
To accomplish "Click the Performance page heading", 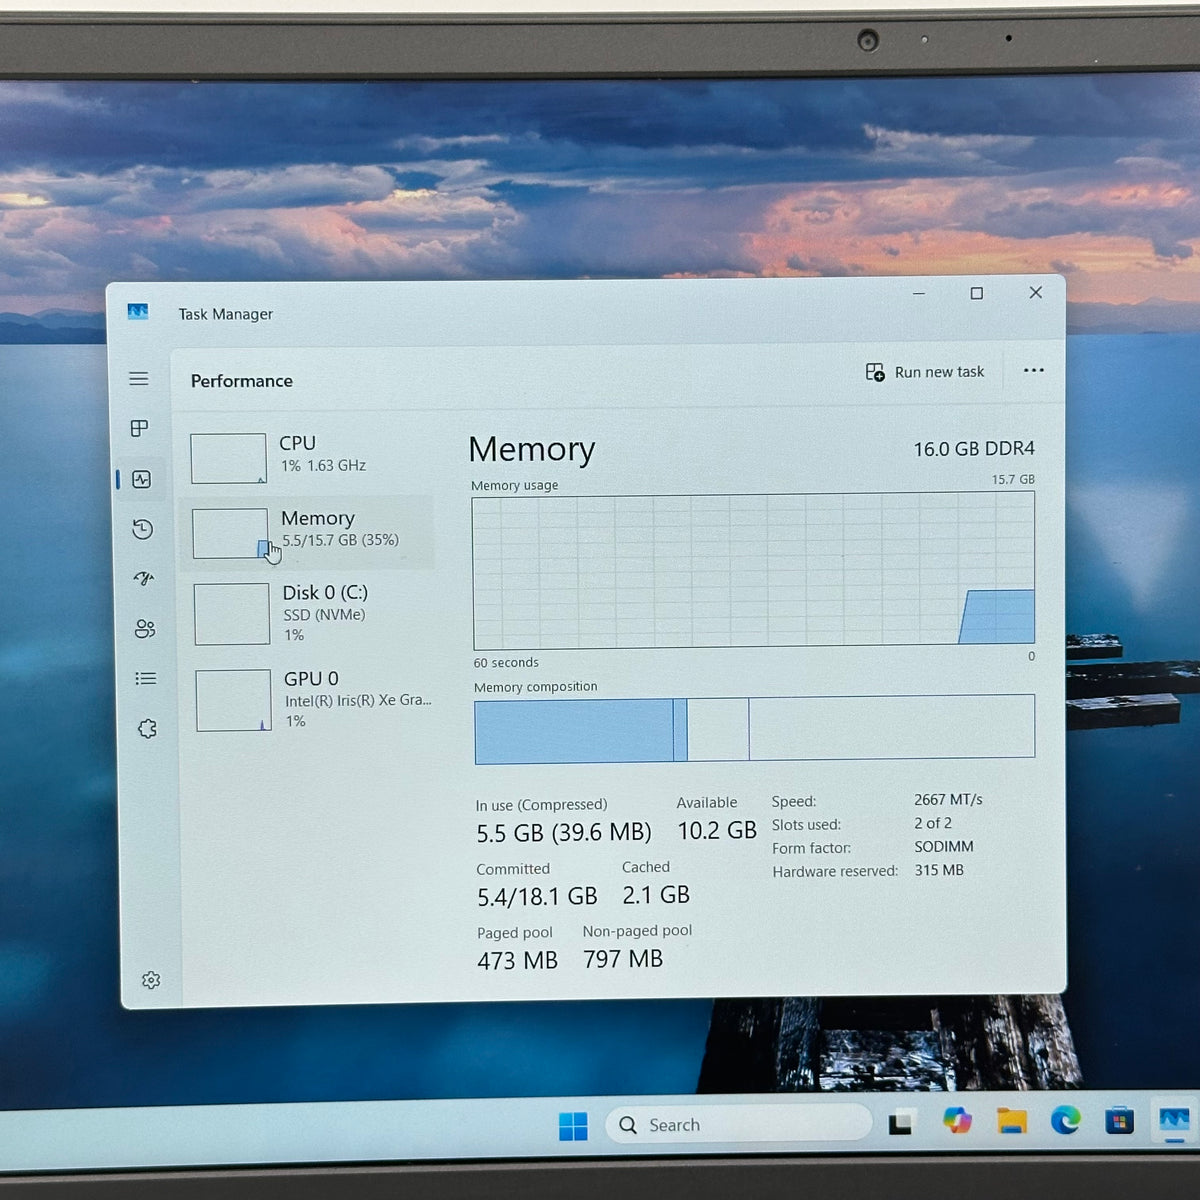I will (242, 381).
